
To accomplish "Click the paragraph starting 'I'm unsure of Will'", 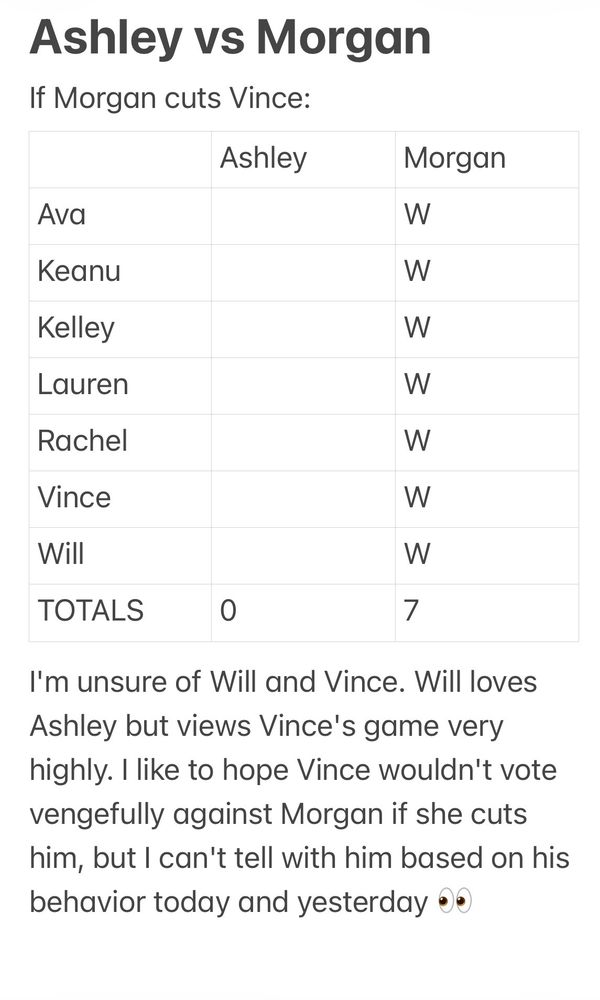I will pos(299,792).
